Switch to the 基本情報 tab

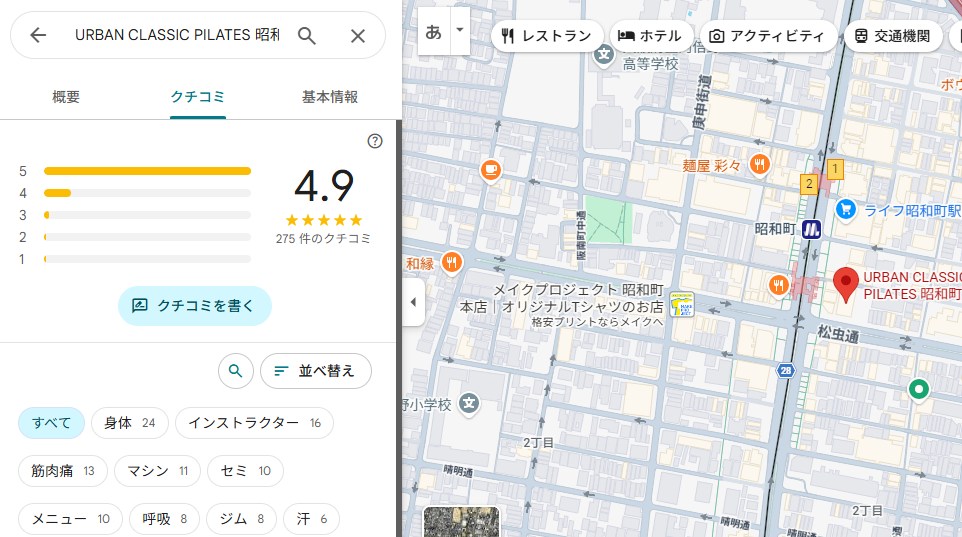[329, 97]
